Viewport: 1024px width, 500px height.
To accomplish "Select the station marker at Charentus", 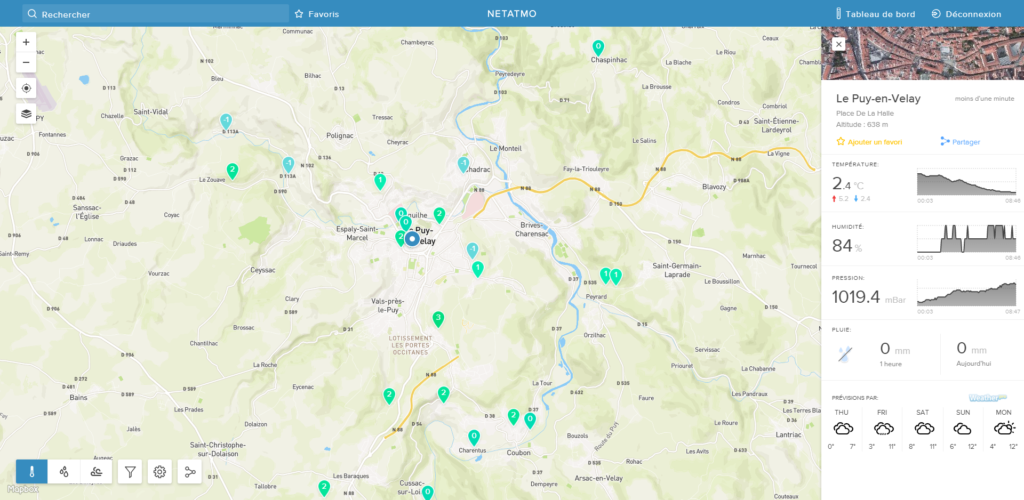I will coord(474,437).
